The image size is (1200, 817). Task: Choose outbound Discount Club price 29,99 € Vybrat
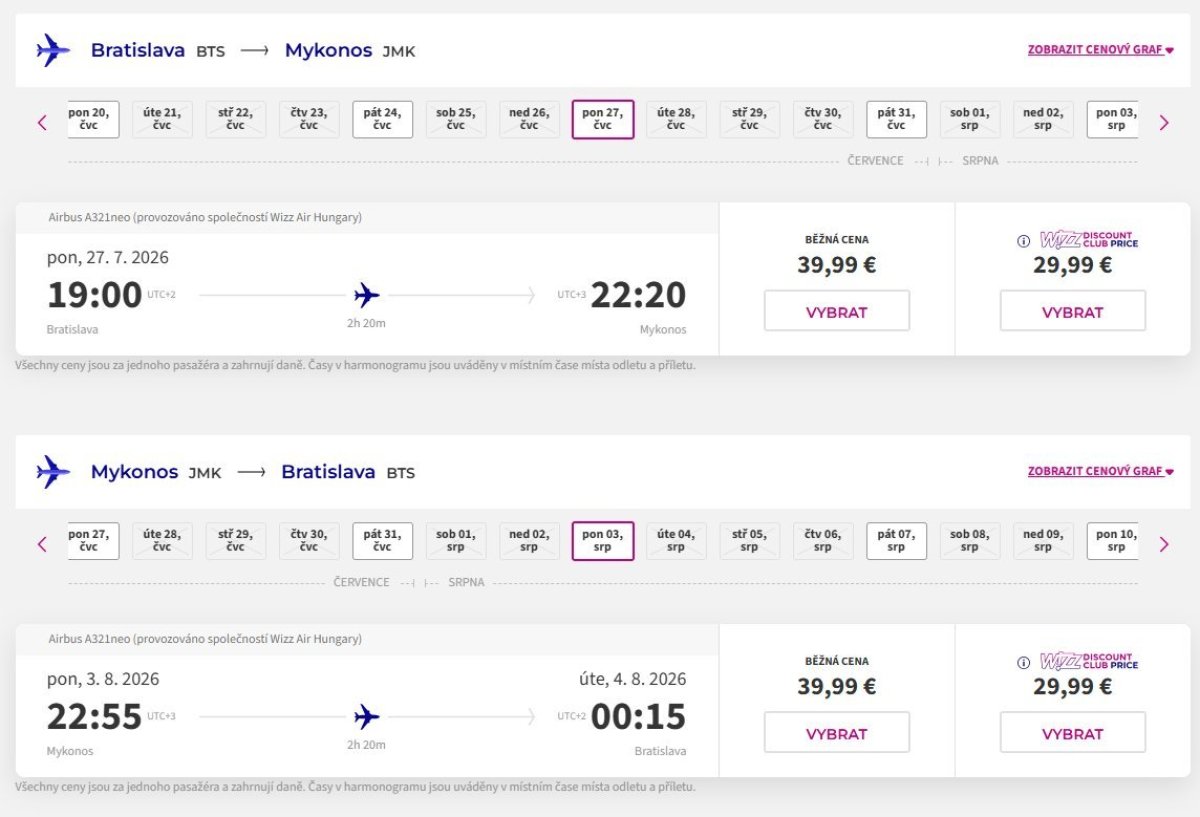tap(1072, 311)
